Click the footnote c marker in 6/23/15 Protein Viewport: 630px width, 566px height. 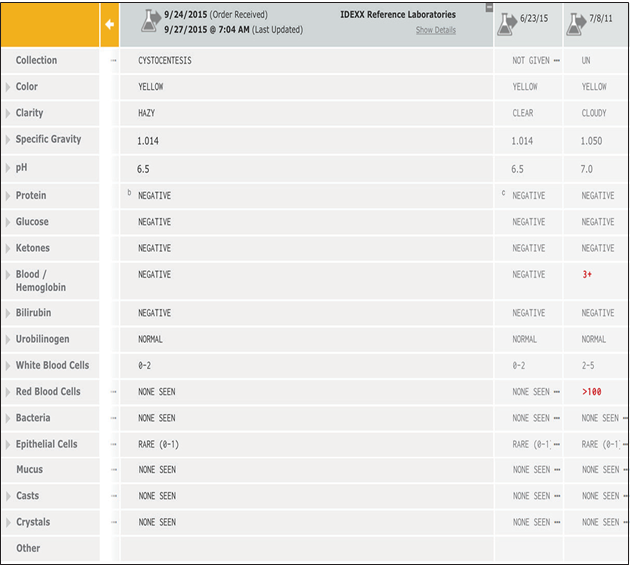503,193
